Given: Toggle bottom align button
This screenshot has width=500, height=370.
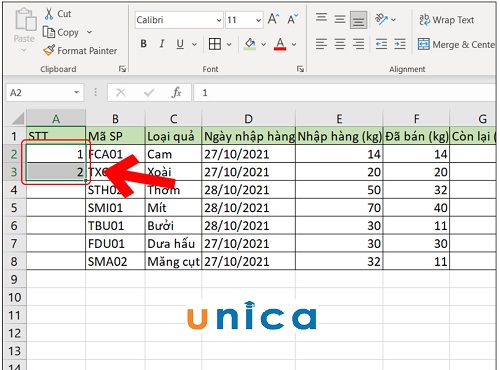Looking at the screenshot, I should click(x=359, y=20).
